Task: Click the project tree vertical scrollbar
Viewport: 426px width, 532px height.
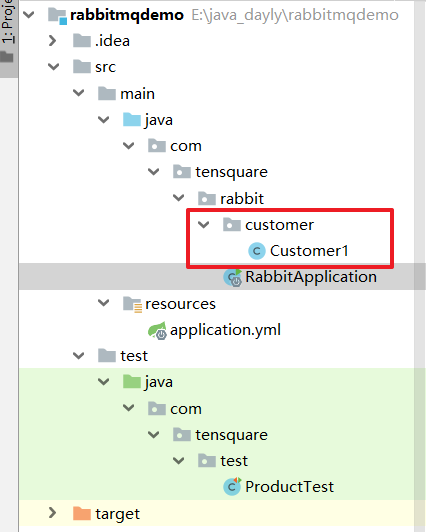Action: point(420,266)
